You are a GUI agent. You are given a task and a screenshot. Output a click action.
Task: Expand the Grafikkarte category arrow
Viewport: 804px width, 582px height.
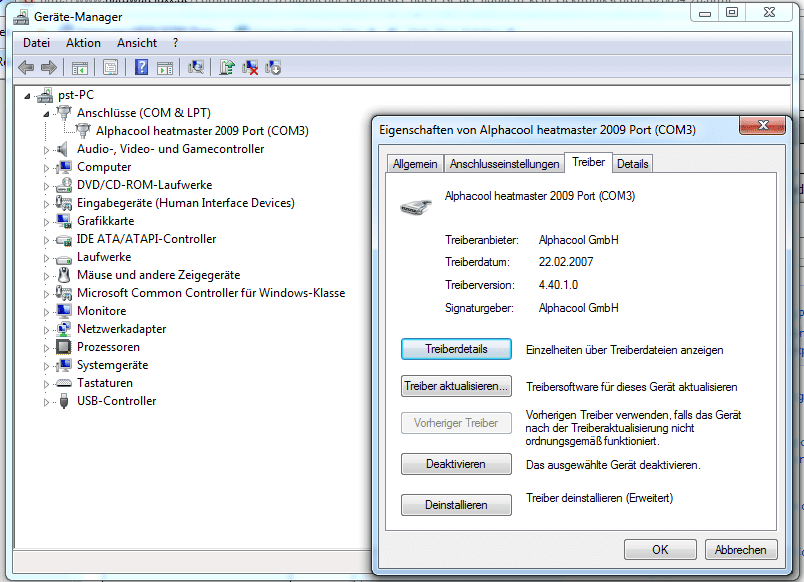[x=46, y=222]
